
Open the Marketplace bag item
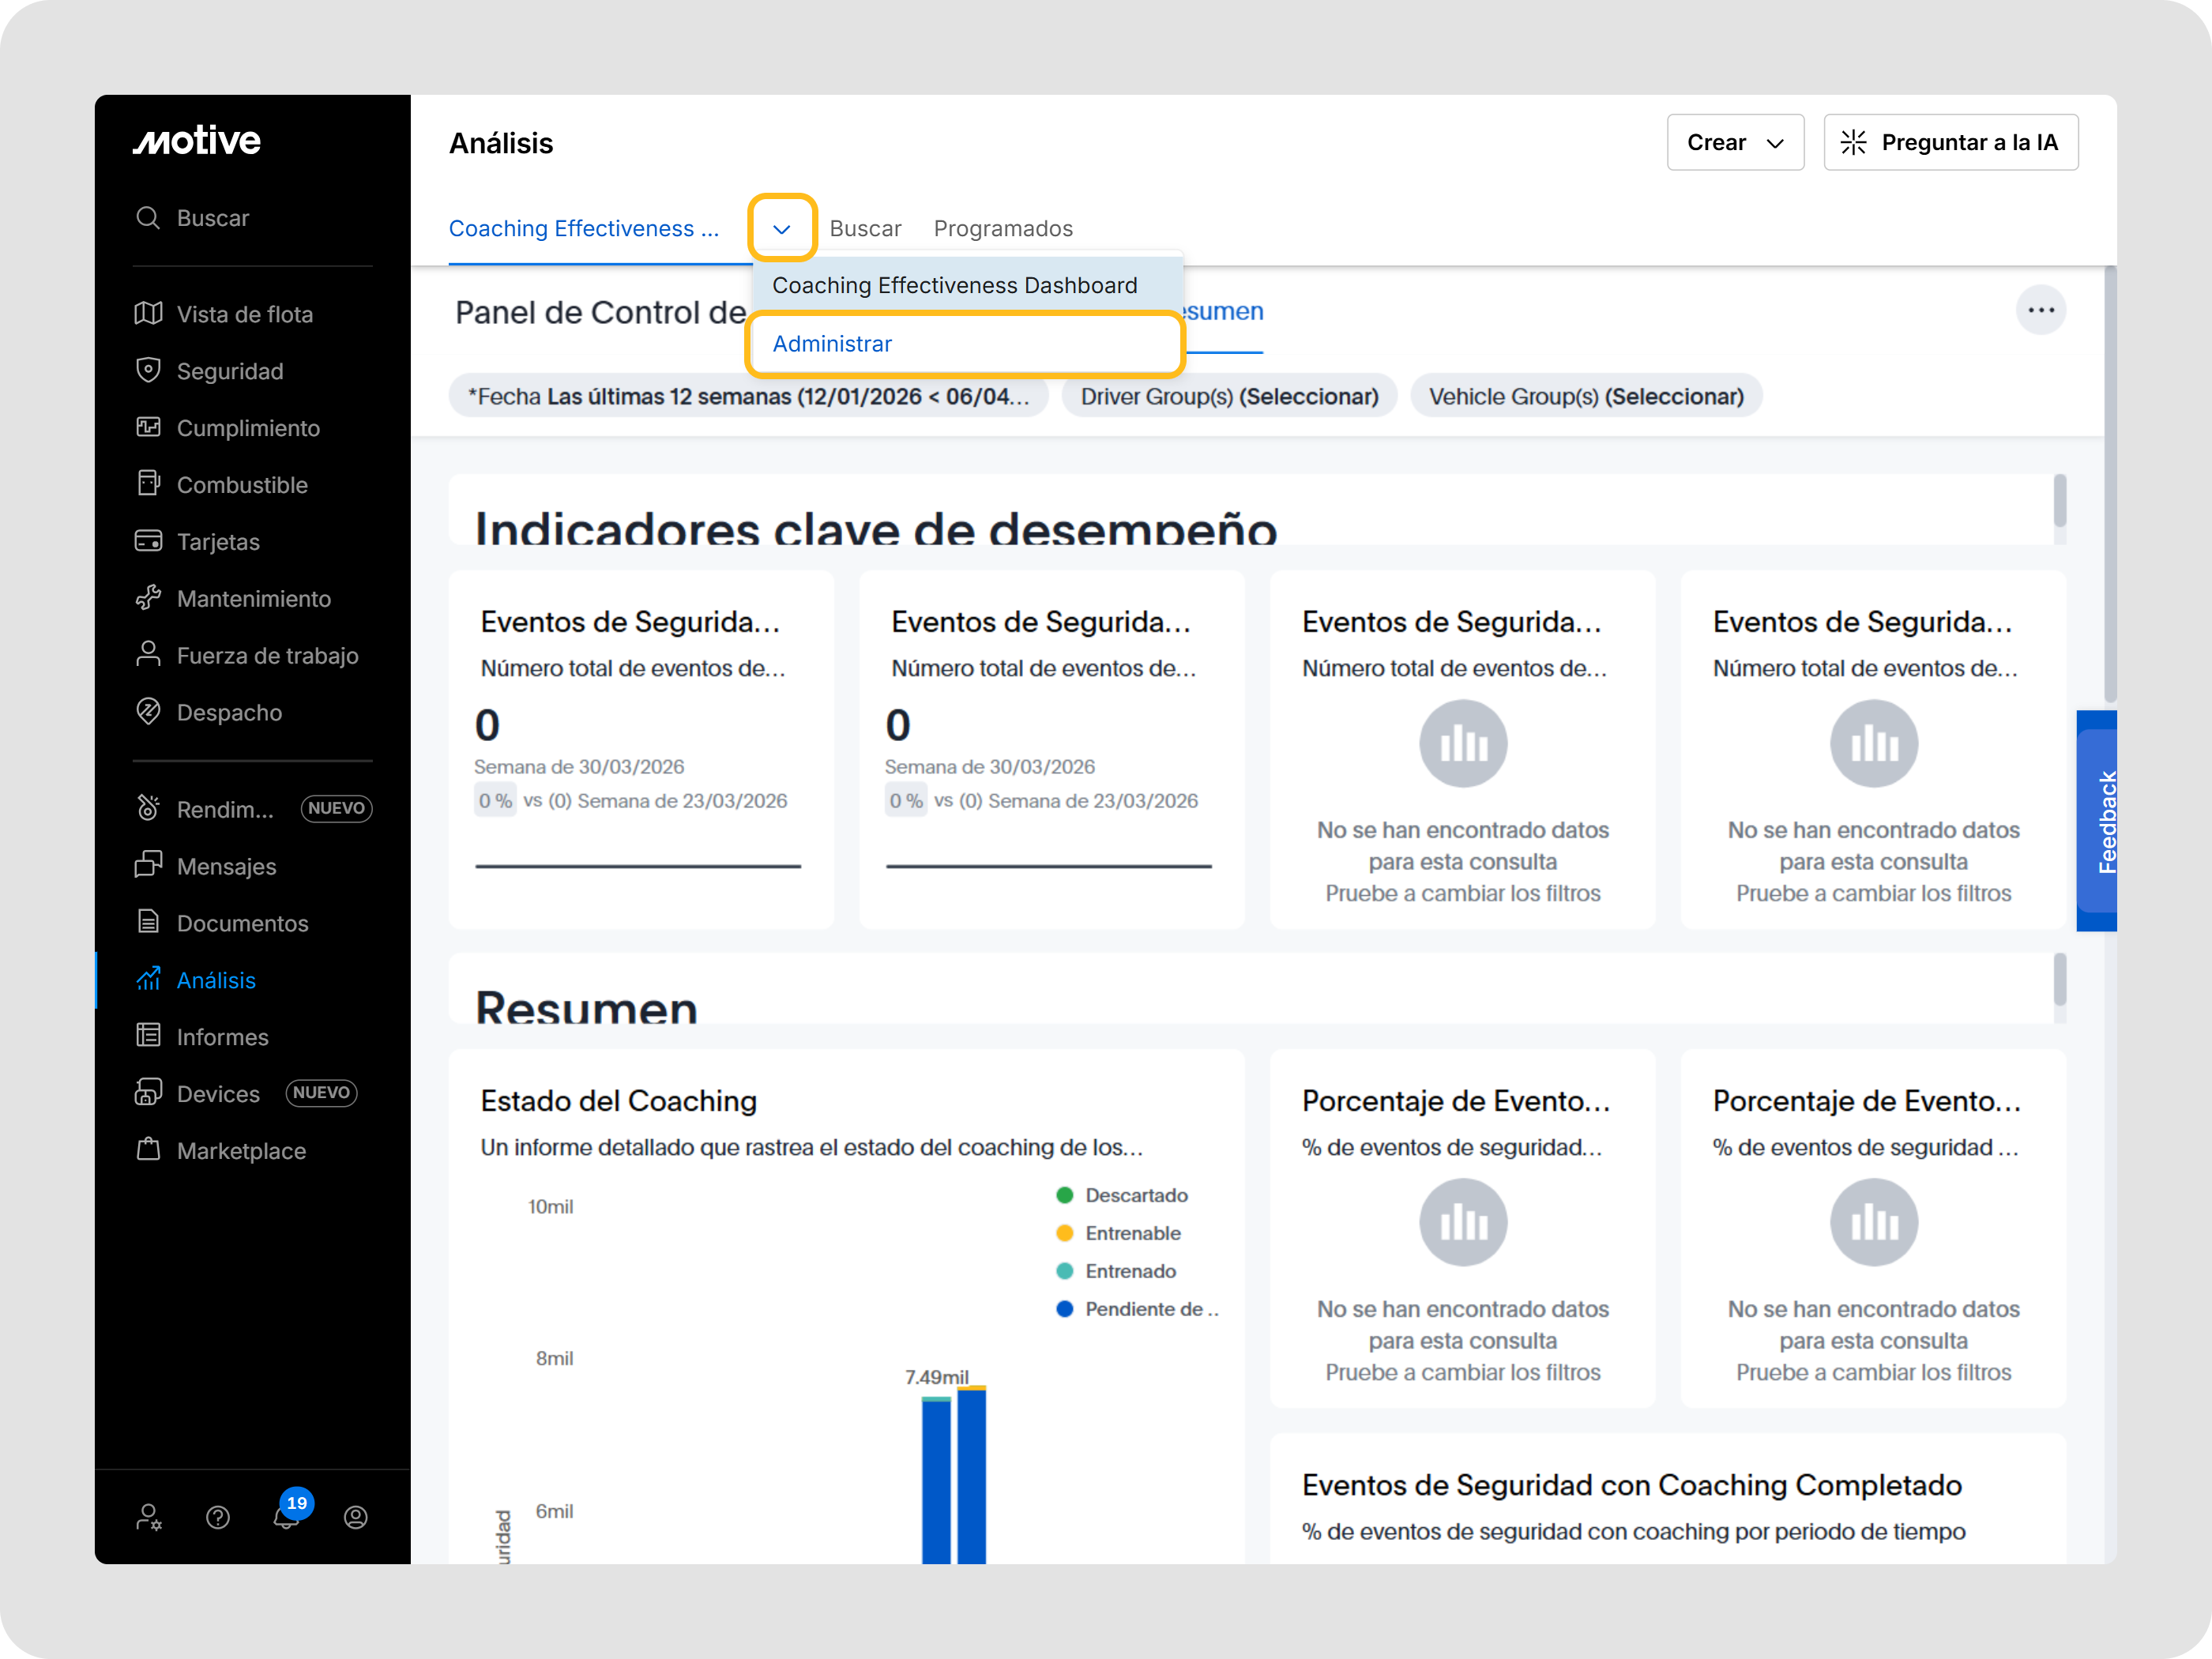(x=240, y=1151)
